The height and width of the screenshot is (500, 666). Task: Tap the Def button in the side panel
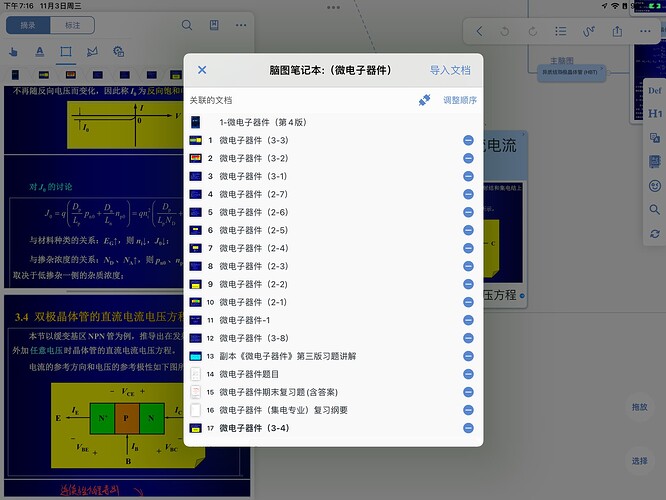(x=655, y=90)
